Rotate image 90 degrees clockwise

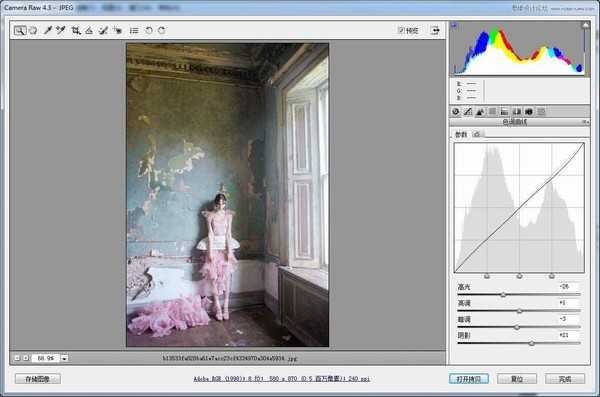click(x=162, y=31)
